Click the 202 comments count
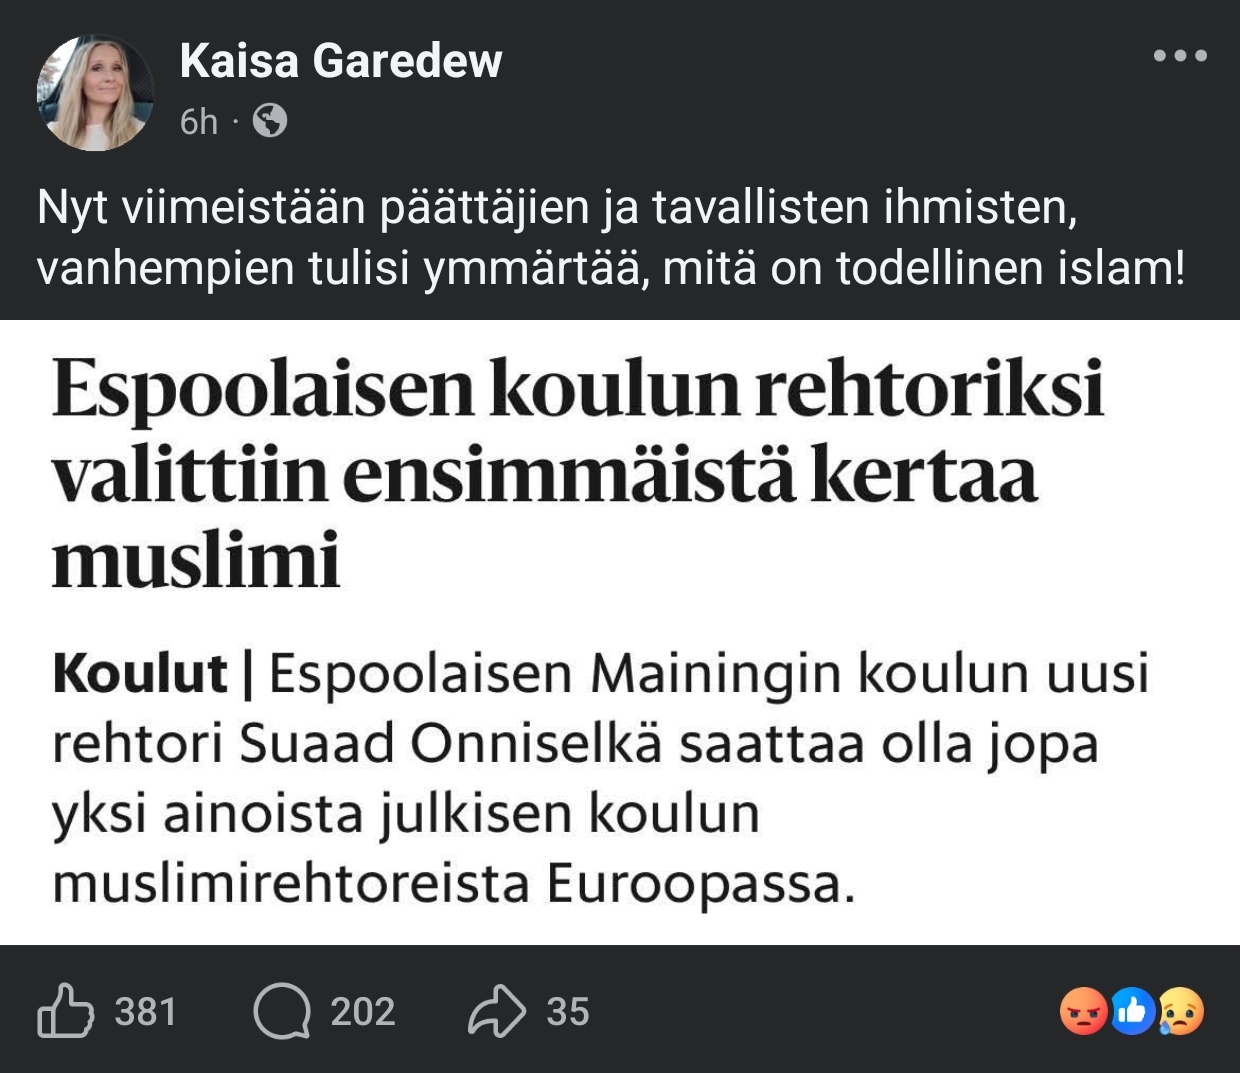This screenshot has width=1240, height=1073. (363, 1012)
